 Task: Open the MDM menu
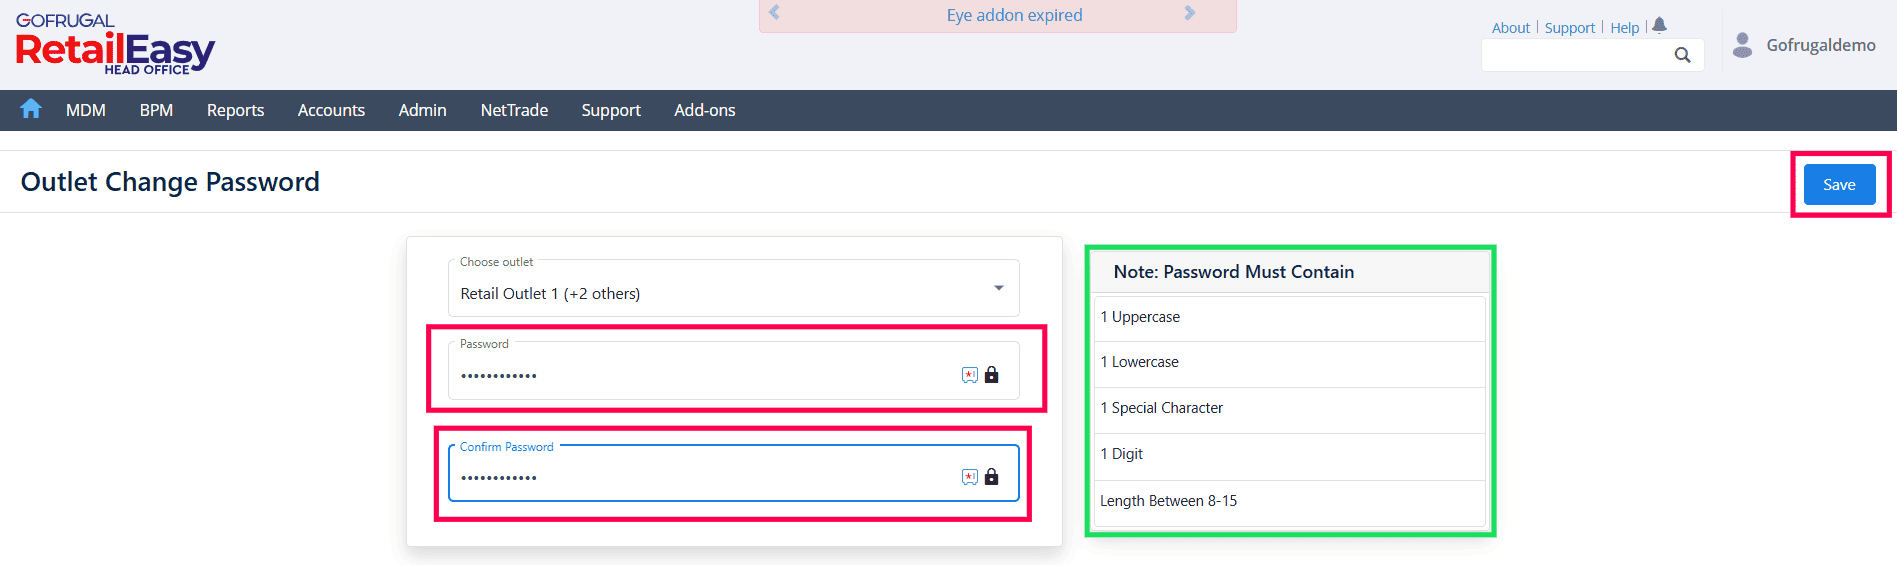[x=86, y=110]
